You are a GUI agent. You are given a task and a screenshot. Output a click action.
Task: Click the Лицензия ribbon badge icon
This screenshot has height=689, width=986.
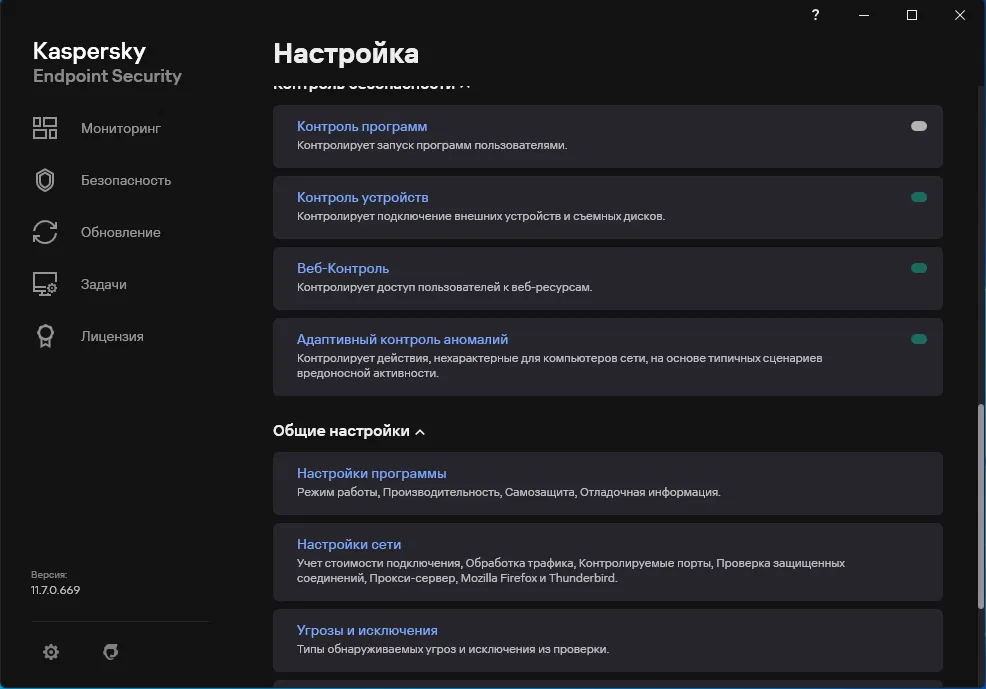(45, 336)
